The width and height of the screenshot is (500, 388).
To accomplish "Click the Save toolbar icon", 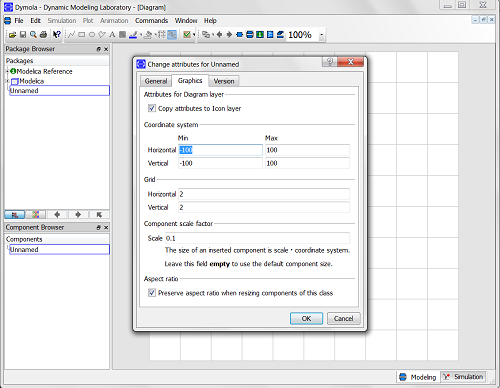I will [x=23, y=35].
